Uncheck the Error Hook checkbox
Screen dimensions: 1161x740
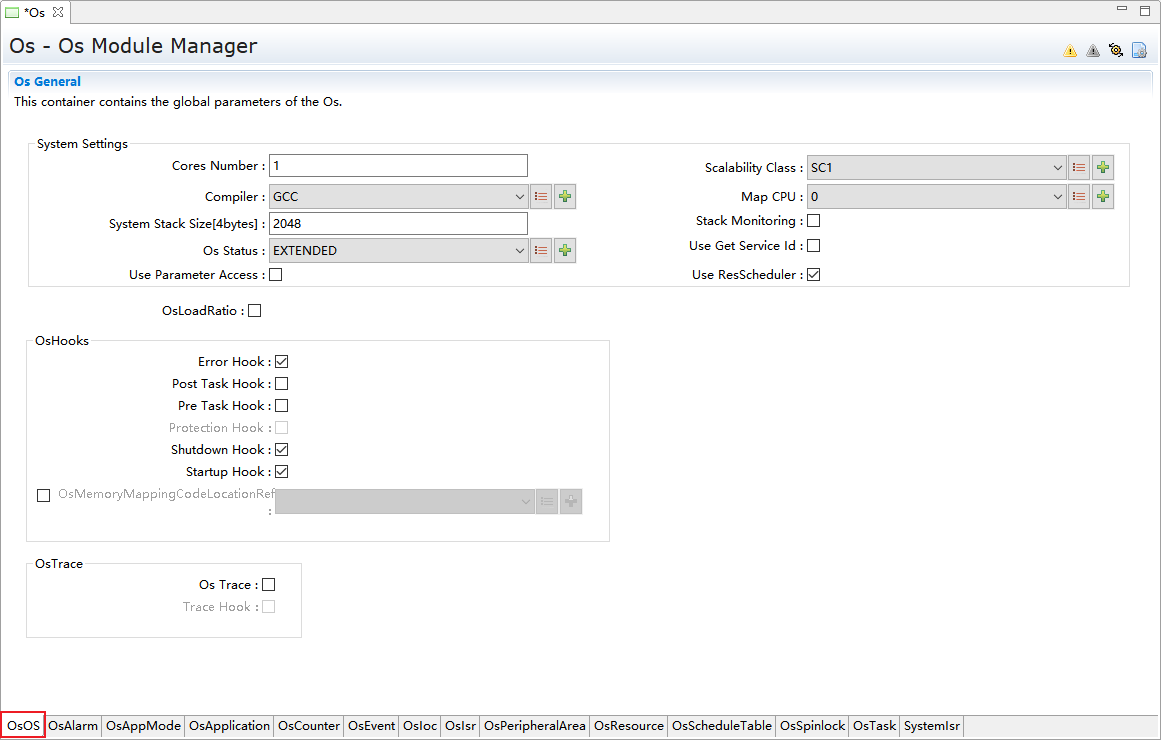click(282, 362)
